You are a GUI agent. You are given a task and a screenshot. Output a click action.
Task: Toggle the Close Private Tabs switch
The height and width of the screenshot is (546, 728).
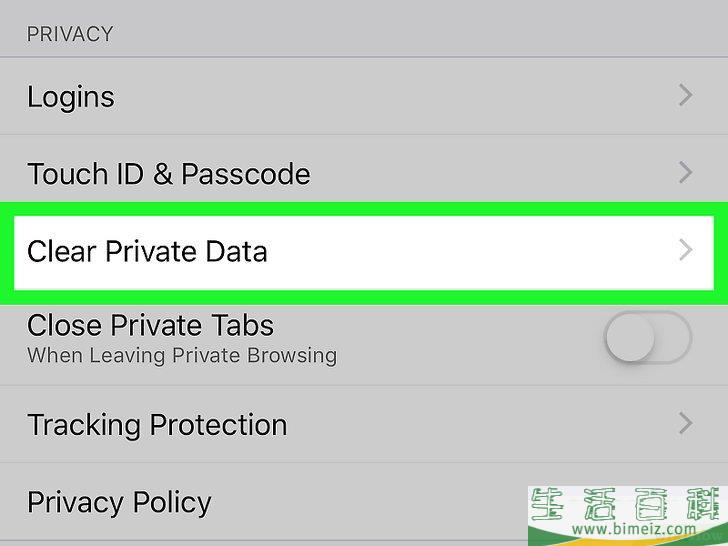(x=649, y=338)
